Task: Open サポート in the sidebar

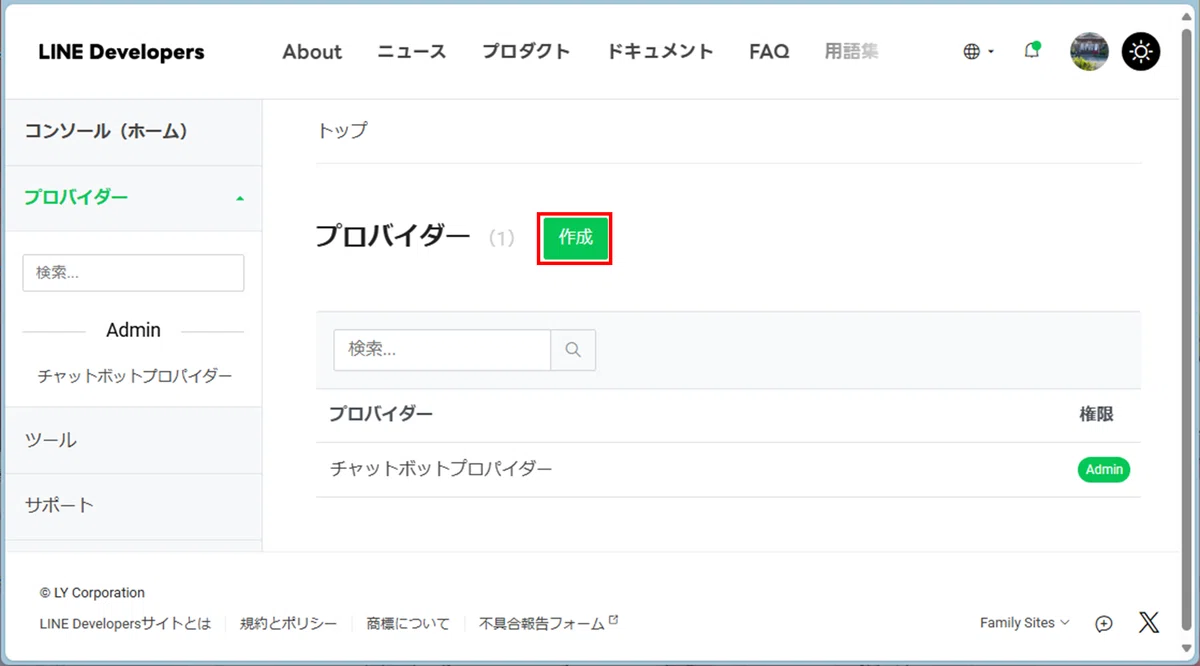Action: pyautogui.click(x=134, y=506)
